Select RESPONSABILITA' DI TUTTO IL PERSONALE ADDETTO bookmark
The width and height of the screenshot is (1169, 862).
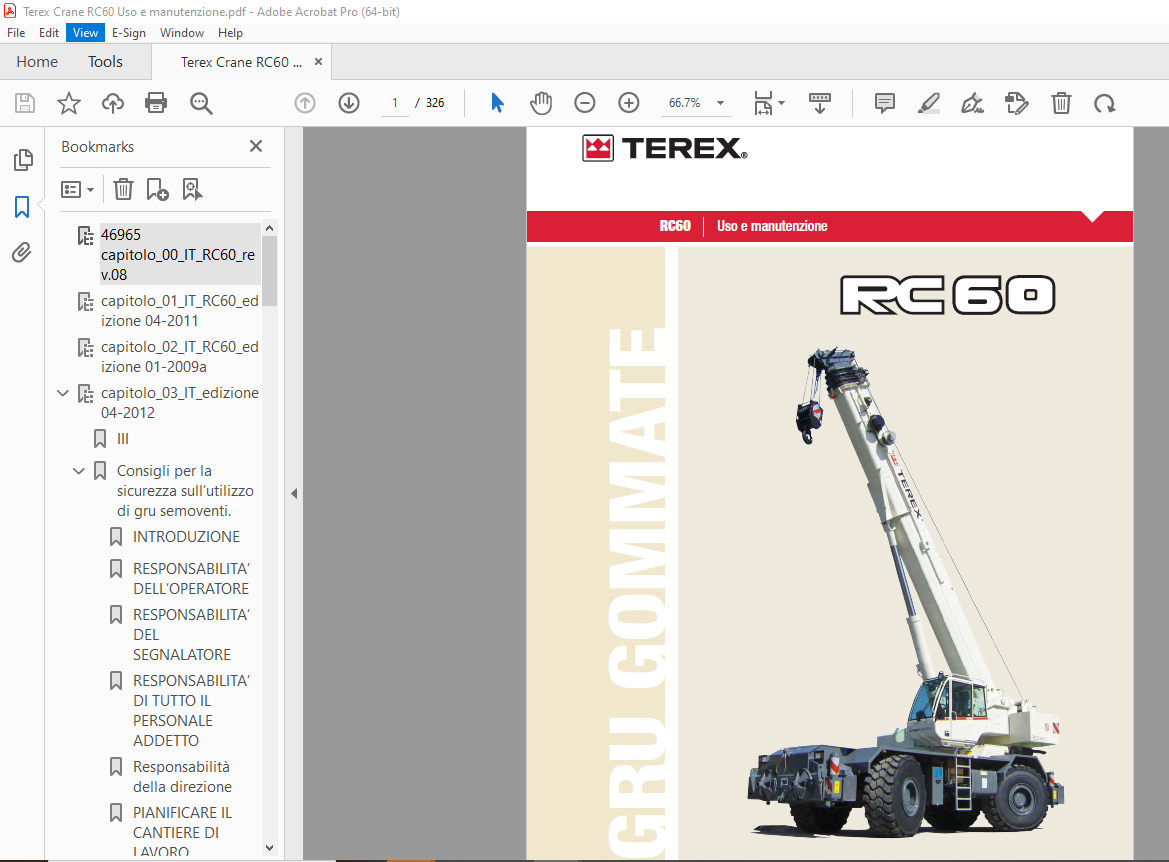(192, 711)
